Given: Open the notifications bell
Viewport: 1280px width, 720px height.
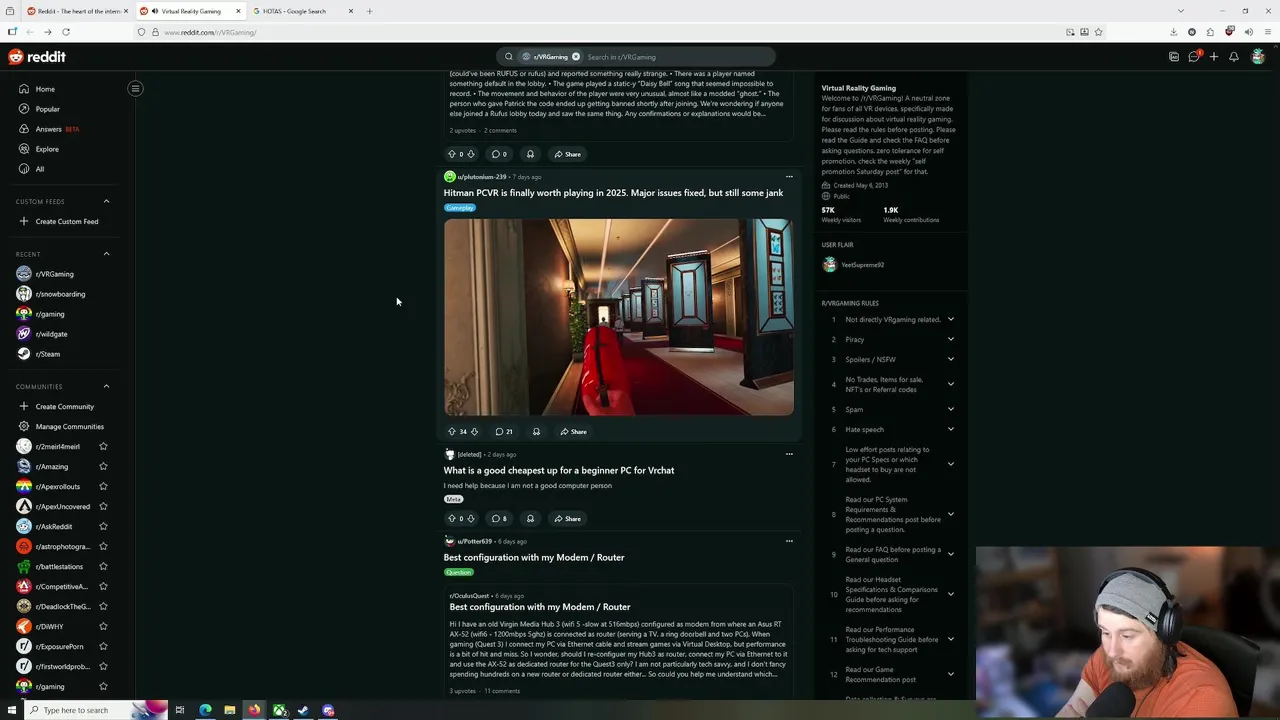Looking at the screenshot, I should (1233, 57).
